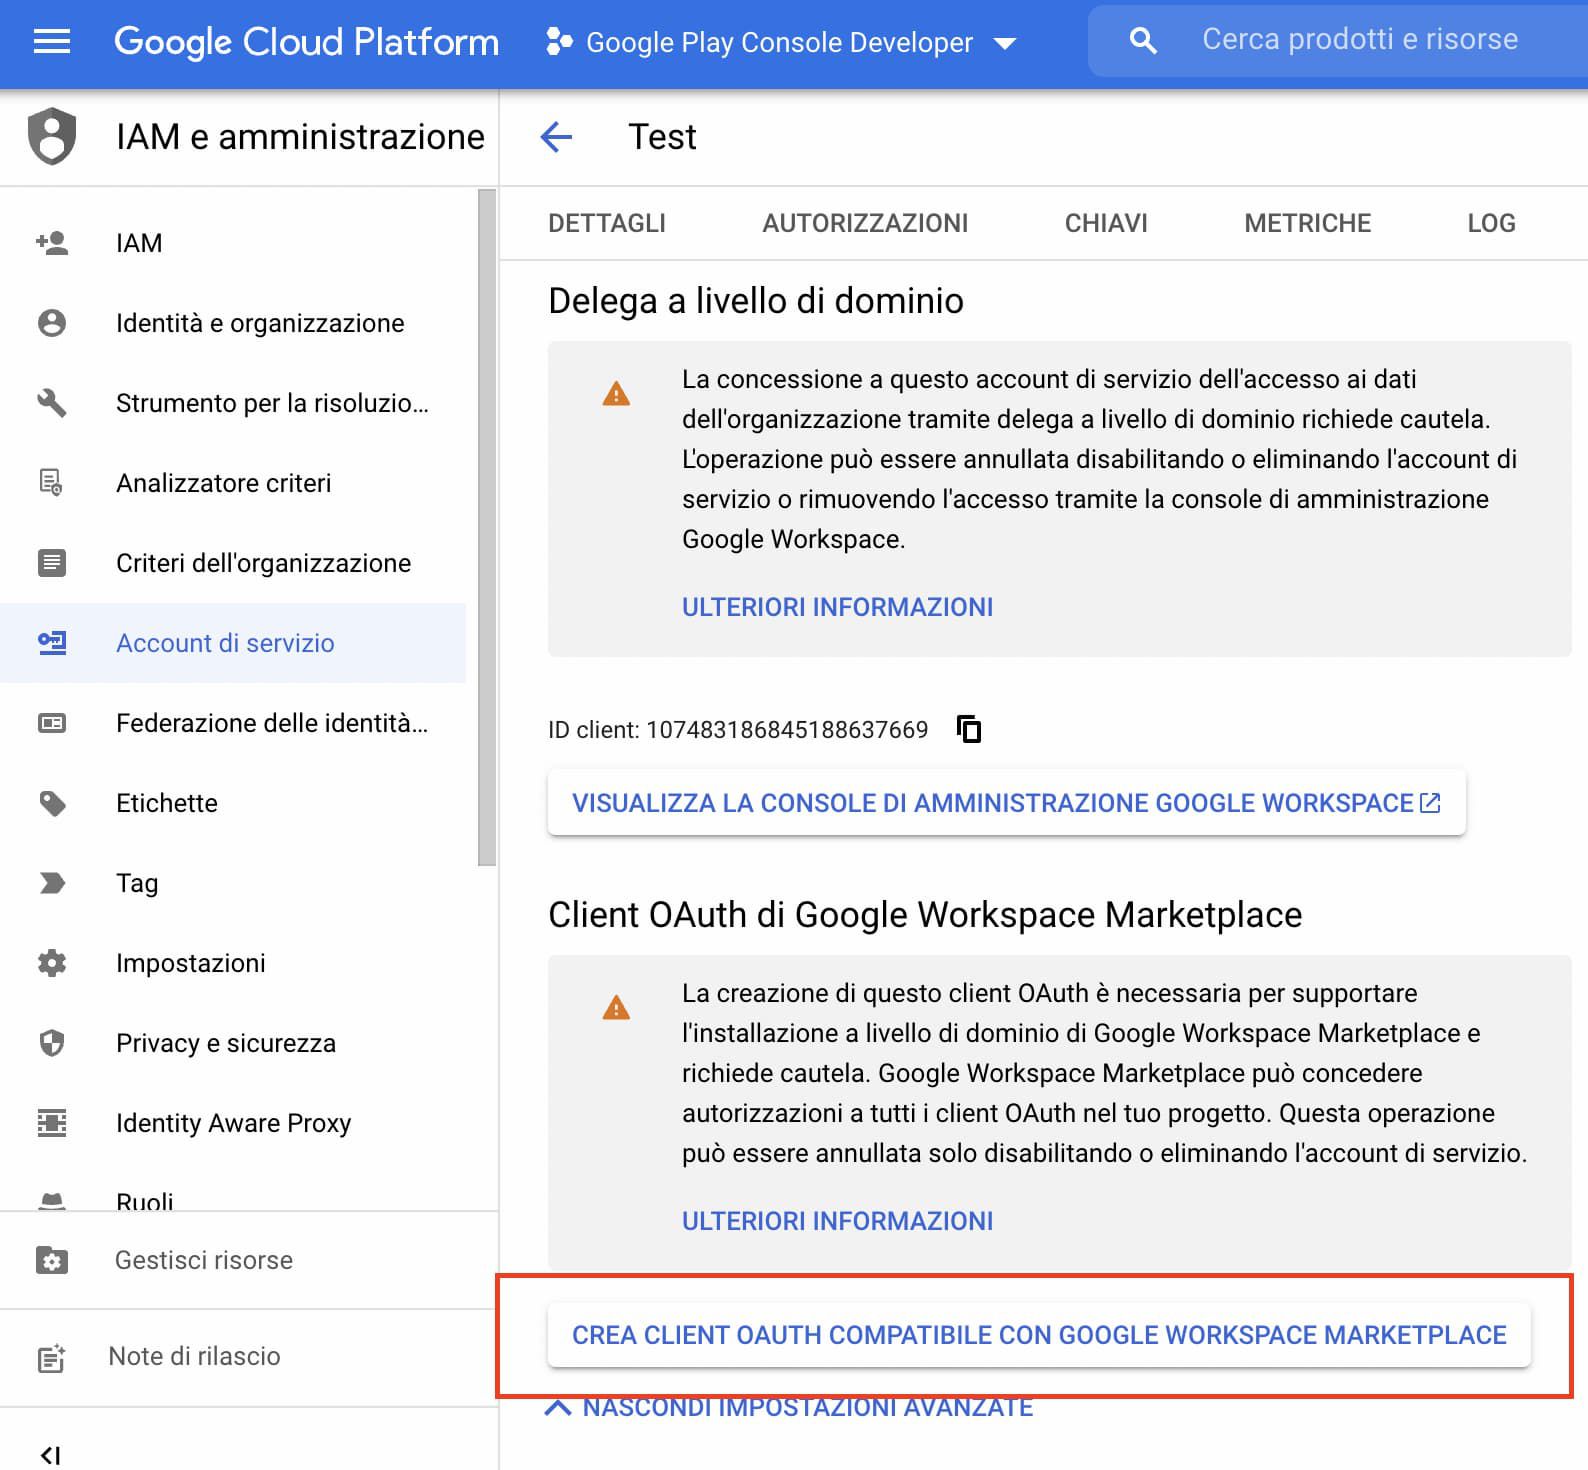
Task: Click the Etichette tag icon
Action: [51, 803]
